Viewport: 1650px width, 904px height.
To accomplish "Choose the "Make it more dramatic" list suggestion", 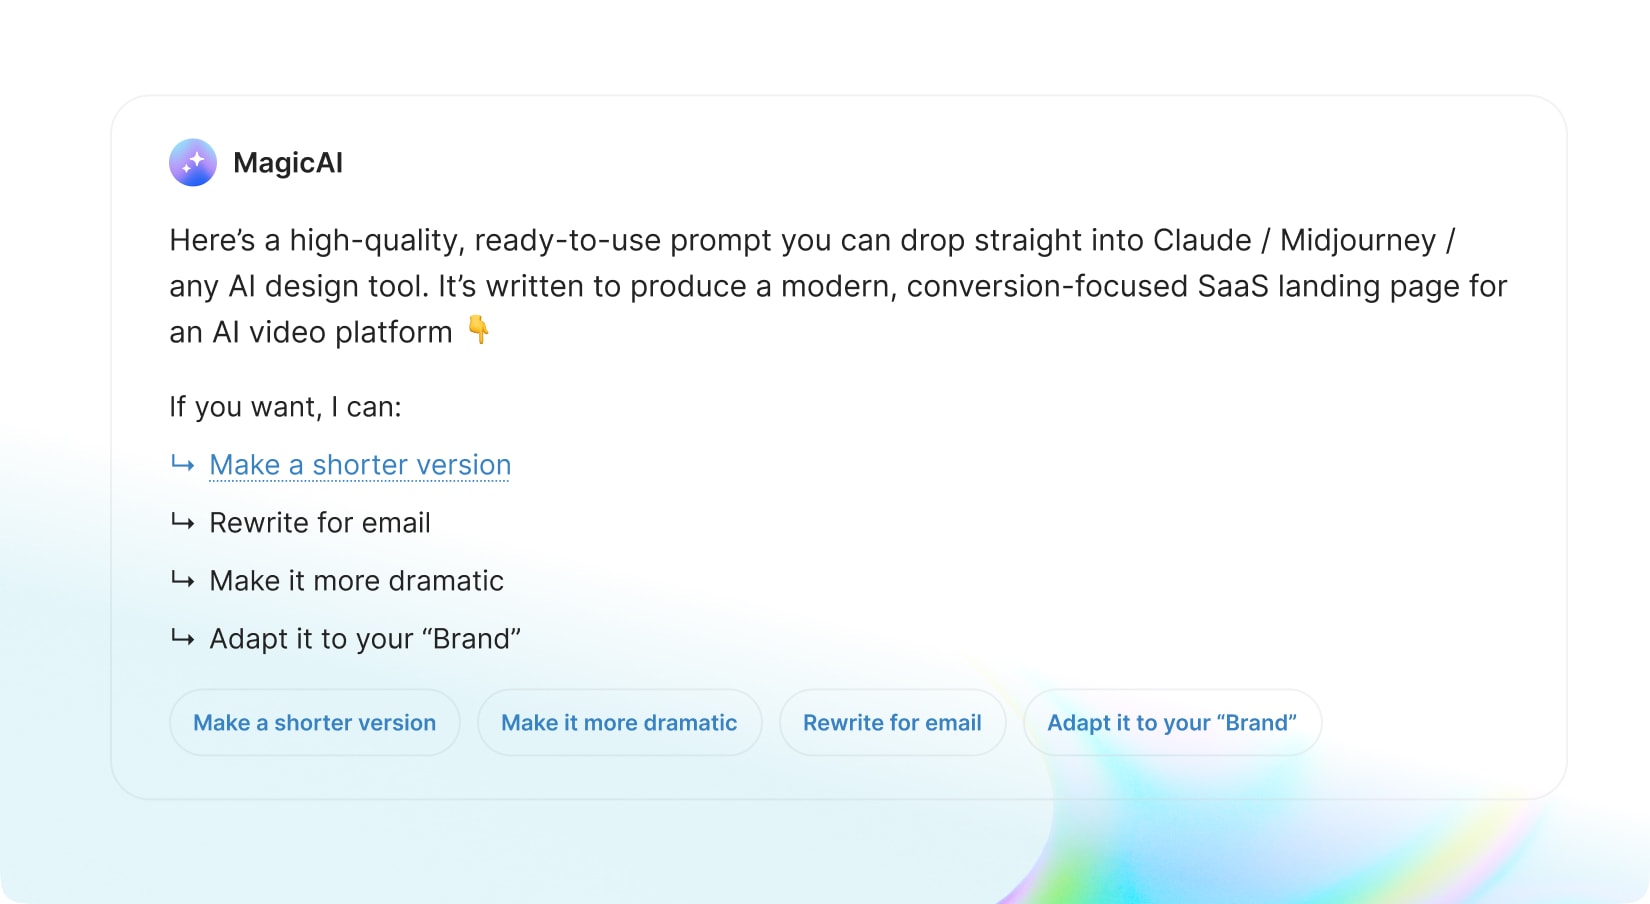I will pos(356,581).
